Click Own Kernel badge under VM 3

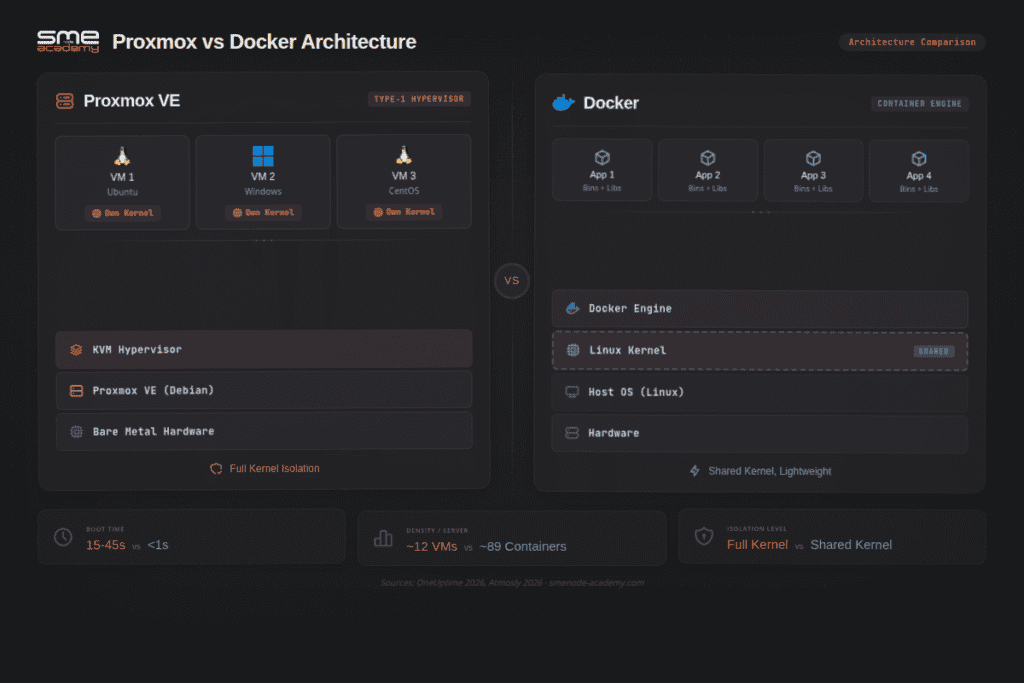pos(404,212)
